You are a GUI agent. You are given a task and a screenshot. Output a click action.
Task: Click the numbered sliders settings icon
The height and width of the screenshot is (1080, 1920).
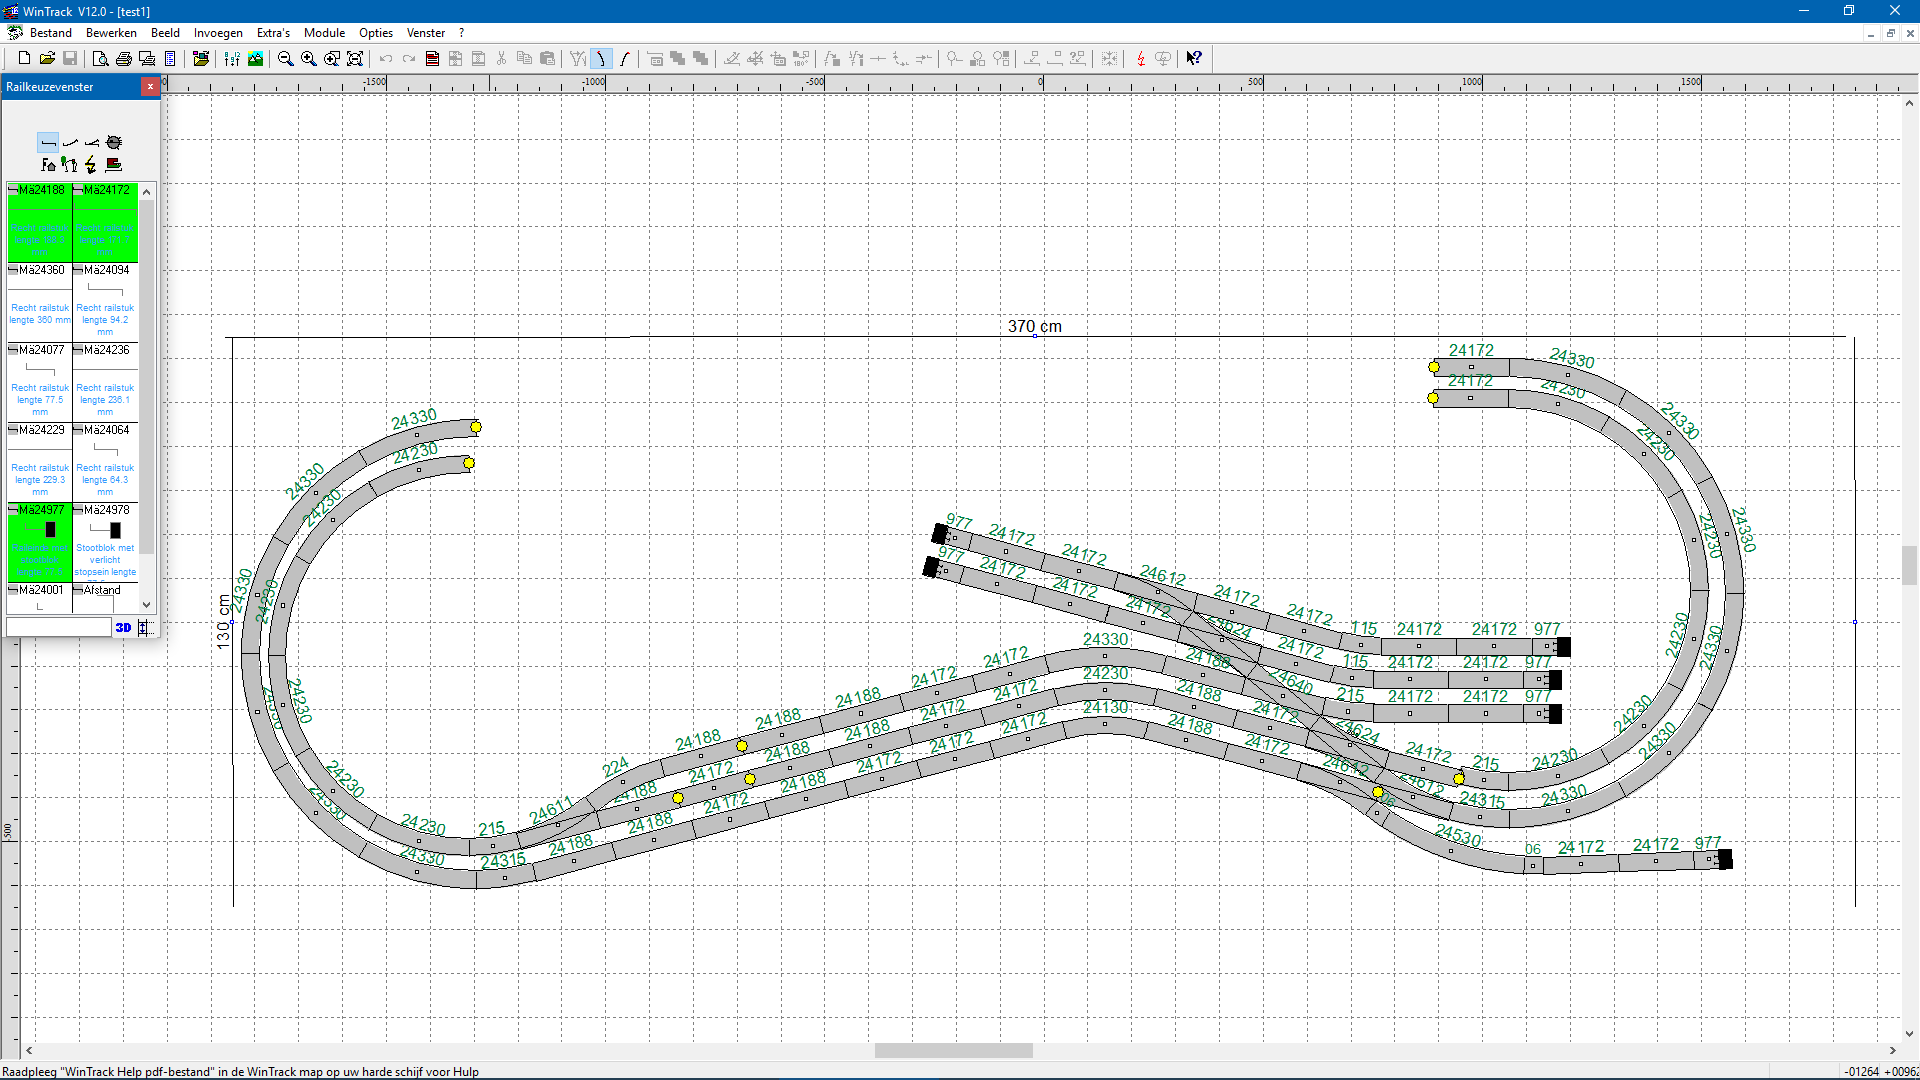pyautogui.click(x=232, y=59)
